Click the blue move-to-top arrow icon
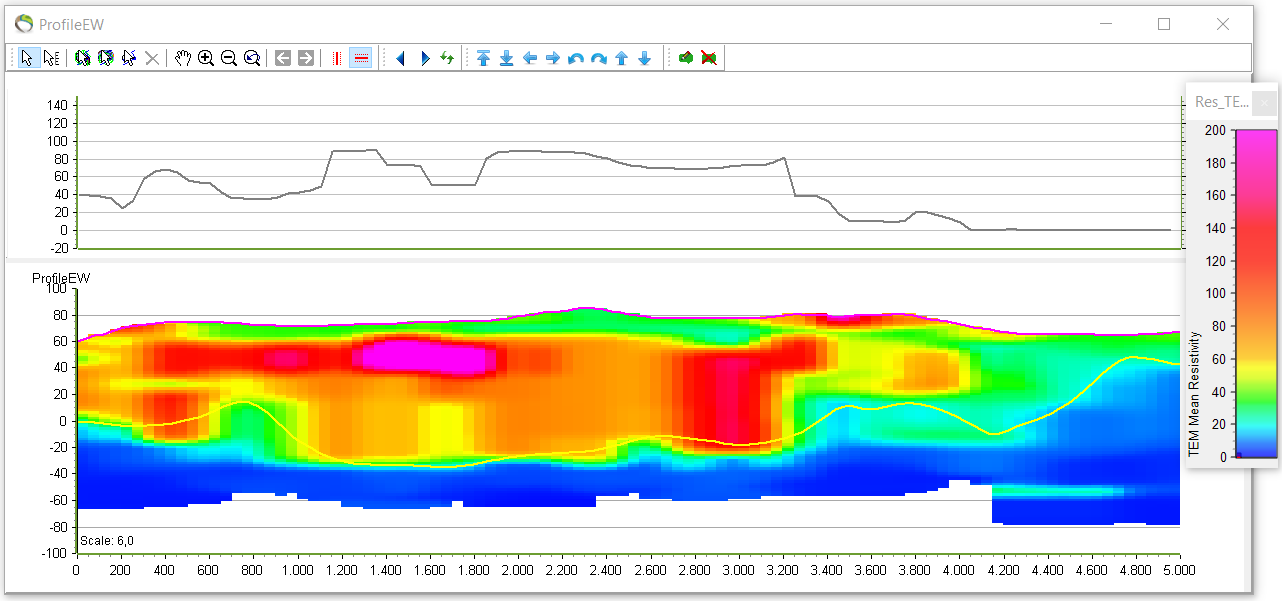Image resolution: width=1282 pixels, height=601 pixels. 483,57
